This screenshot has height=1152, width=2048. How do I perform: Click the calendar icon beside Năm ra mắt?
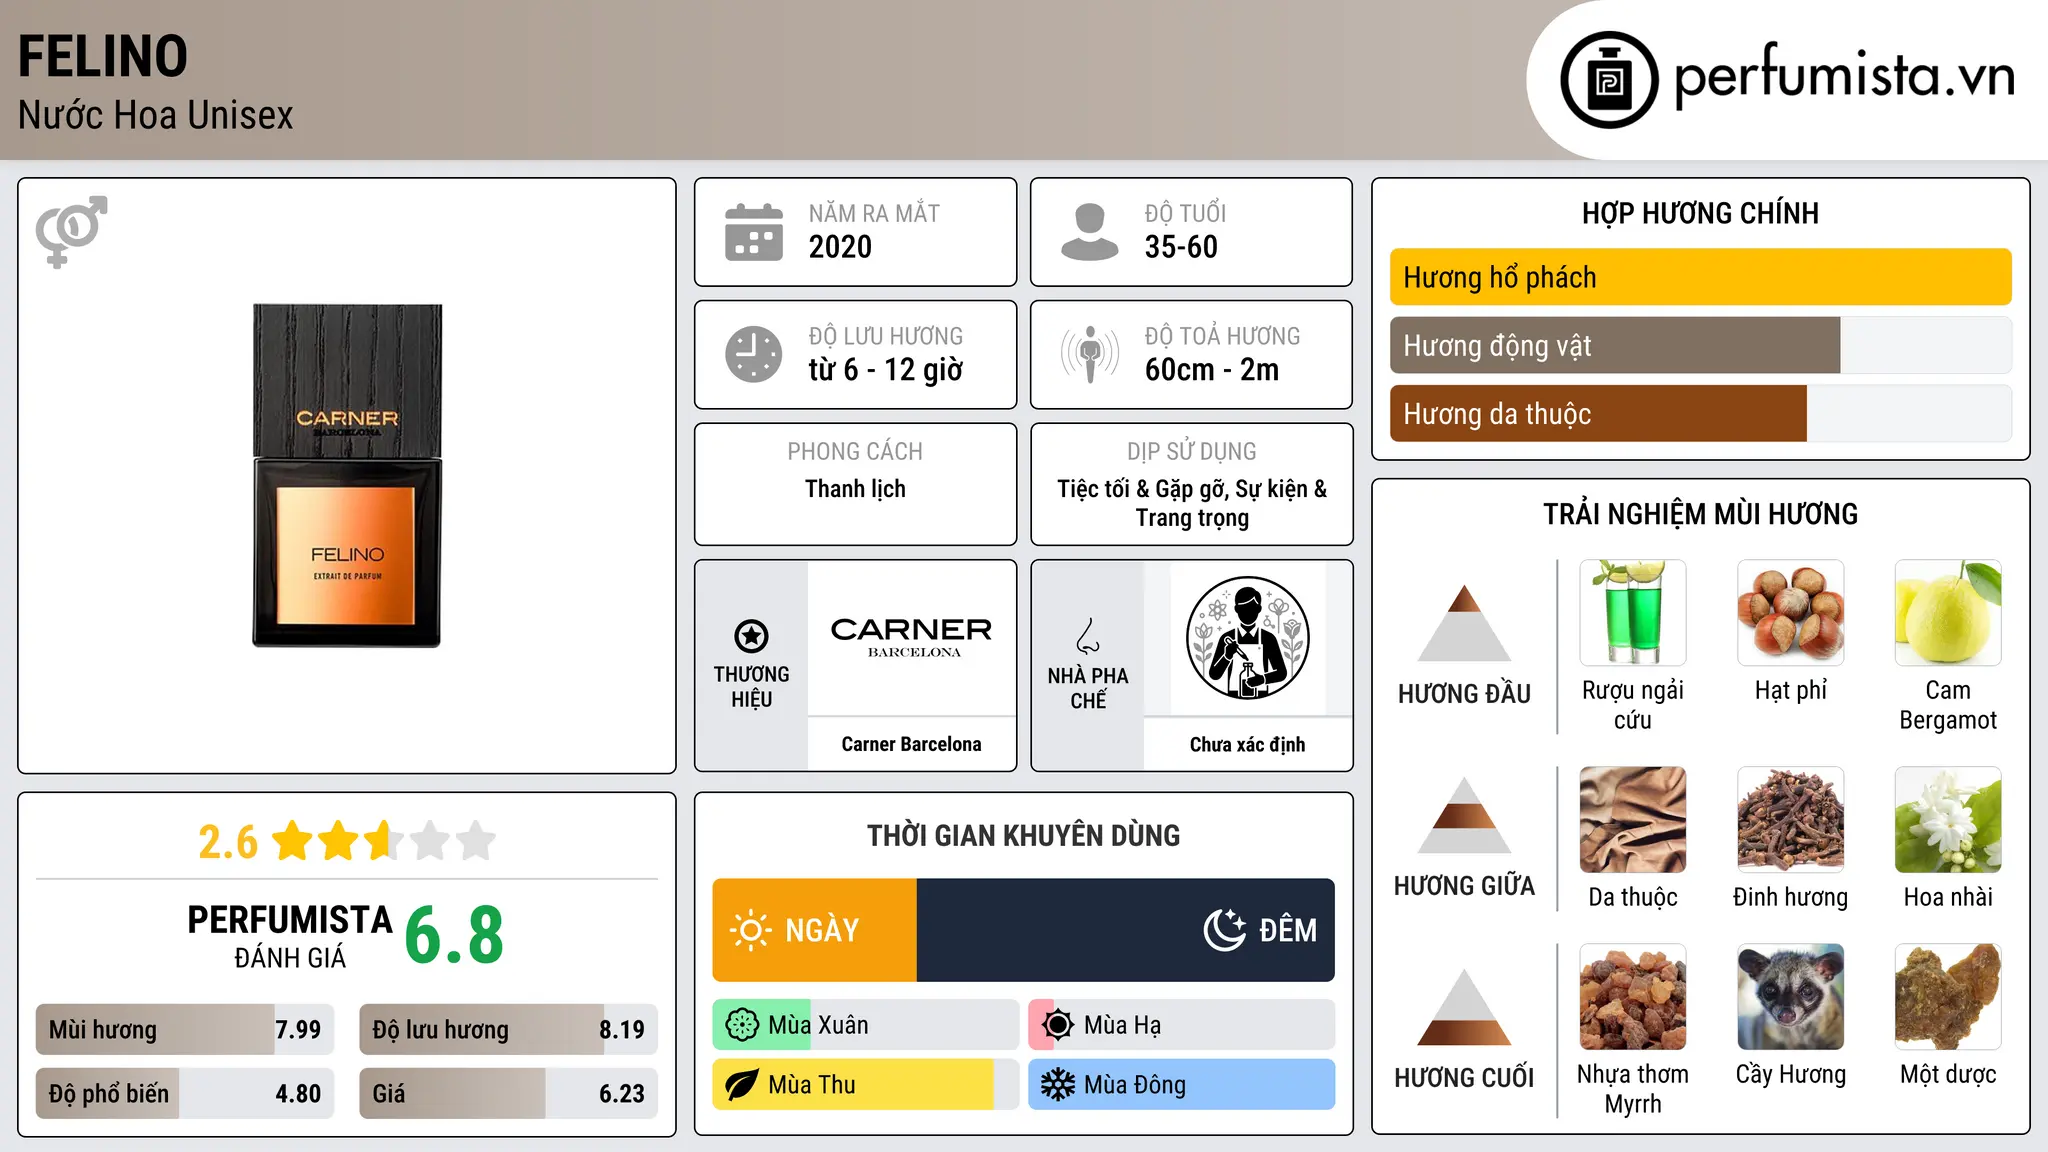pyautogui.click(x=754, y=232)
